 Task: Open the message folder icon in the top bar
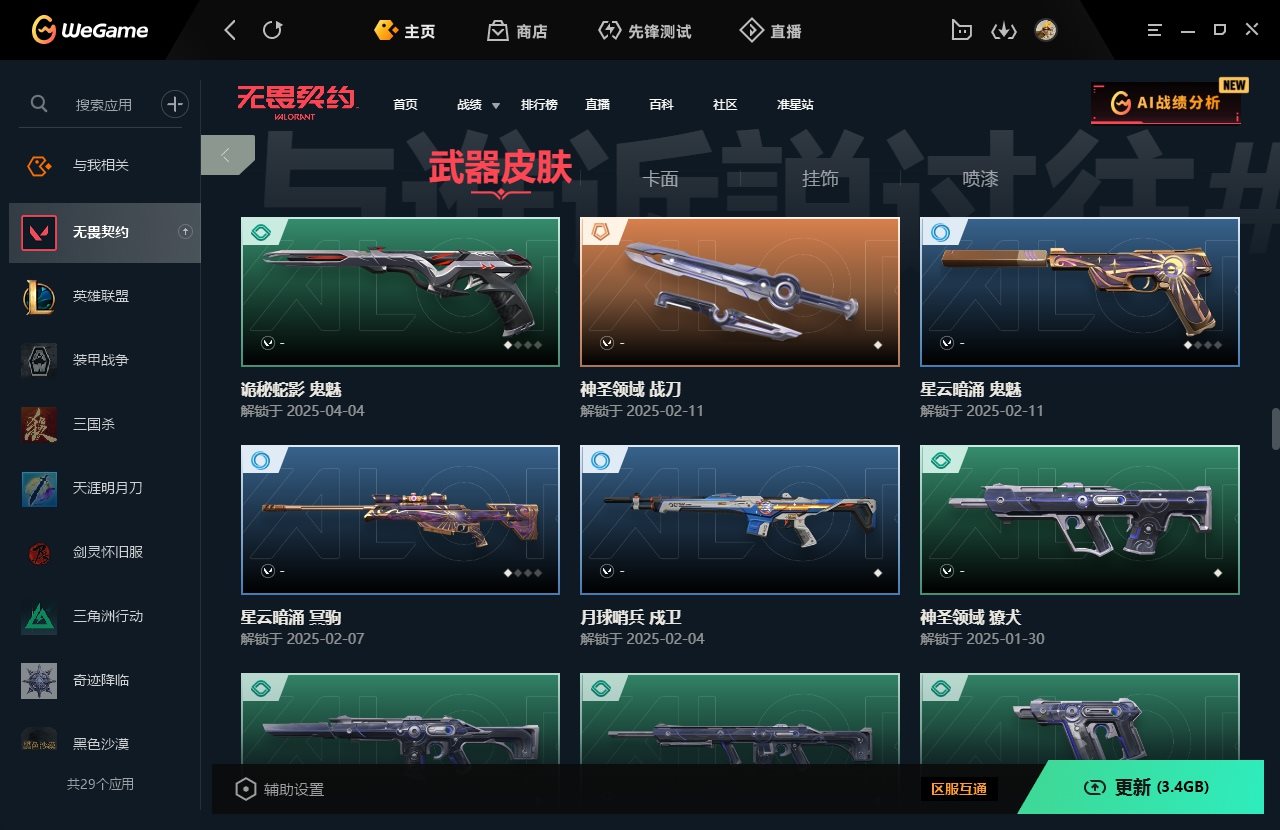point(961,31)
